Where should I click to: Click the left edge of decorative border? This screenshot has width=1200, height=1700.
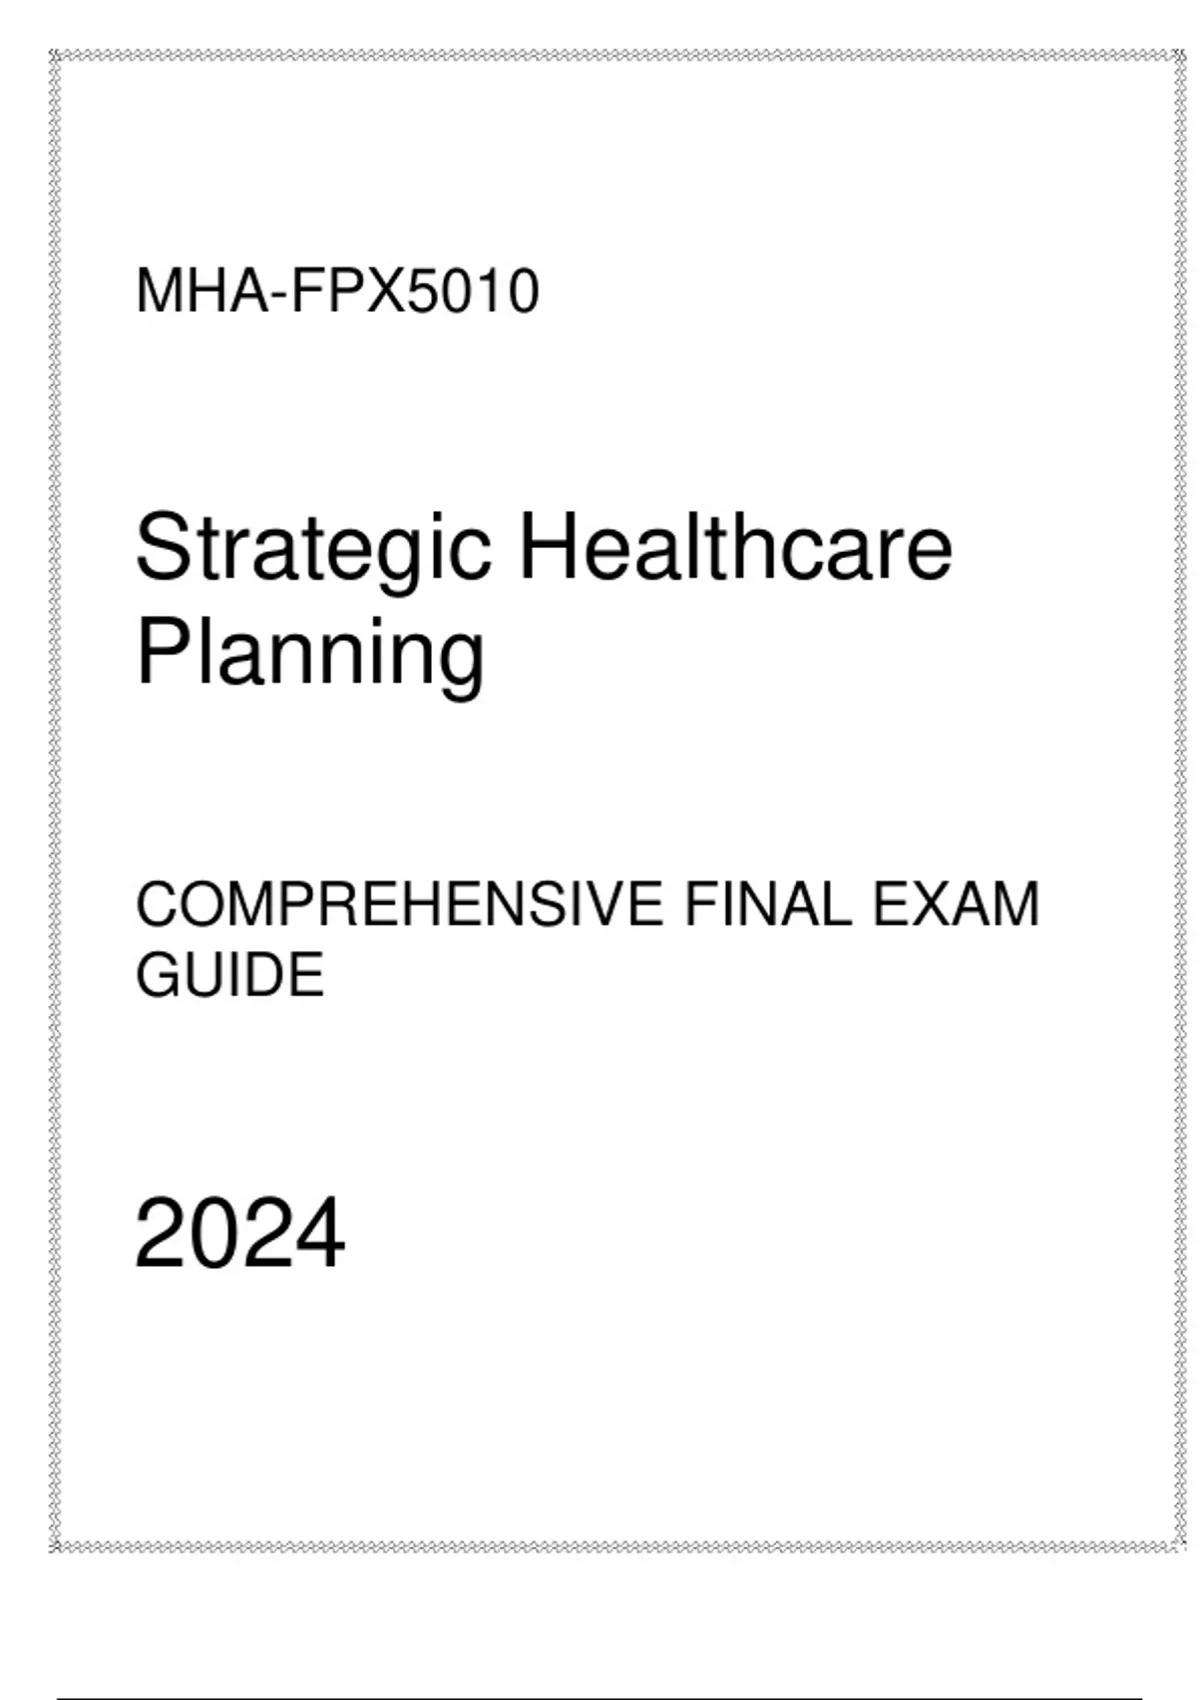56,801
